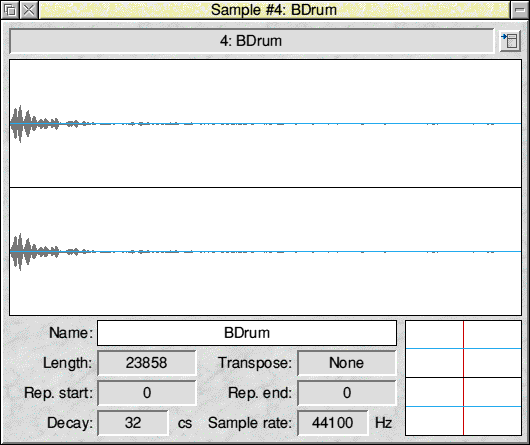This screenshot has height=445, width=530.
Task: Click the lower channel waveform display
Action: (x=265, y=252)
